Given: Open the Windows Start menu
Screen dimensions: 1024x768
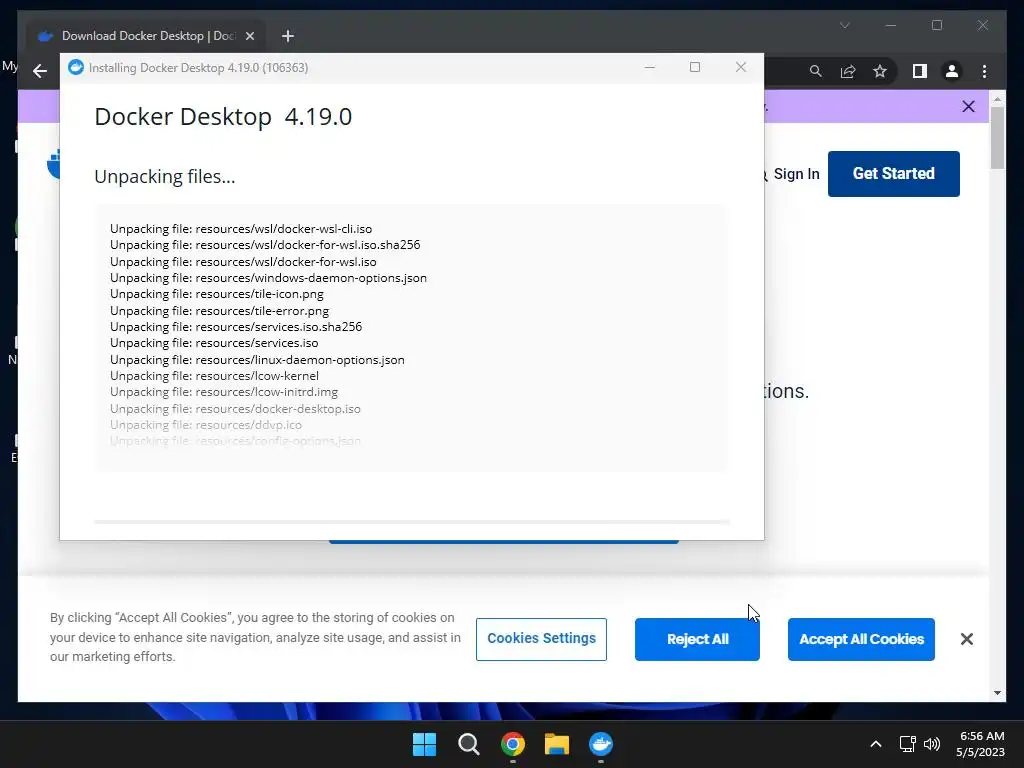Looking at the screenshot, I should (424, 744).
